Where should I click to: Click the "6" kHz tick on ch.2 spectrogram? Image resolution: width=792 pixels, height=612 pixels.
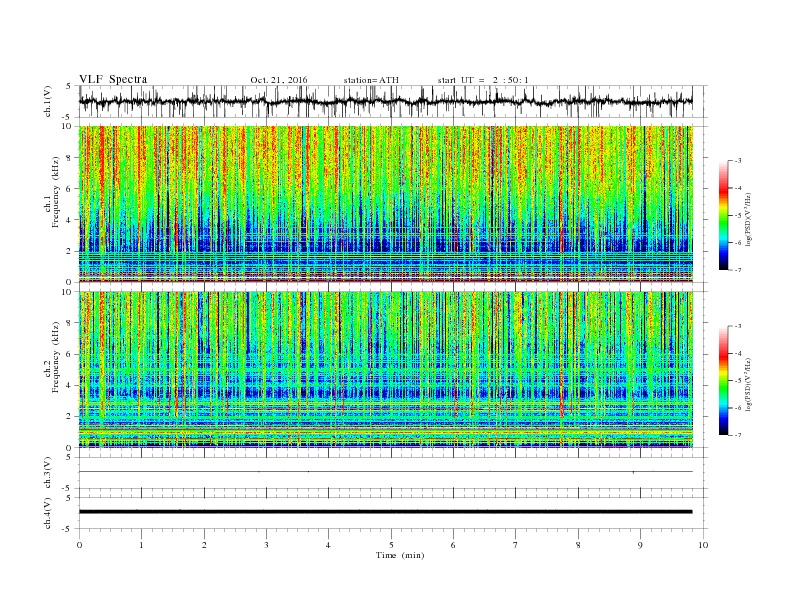click(x=71, y=354)
